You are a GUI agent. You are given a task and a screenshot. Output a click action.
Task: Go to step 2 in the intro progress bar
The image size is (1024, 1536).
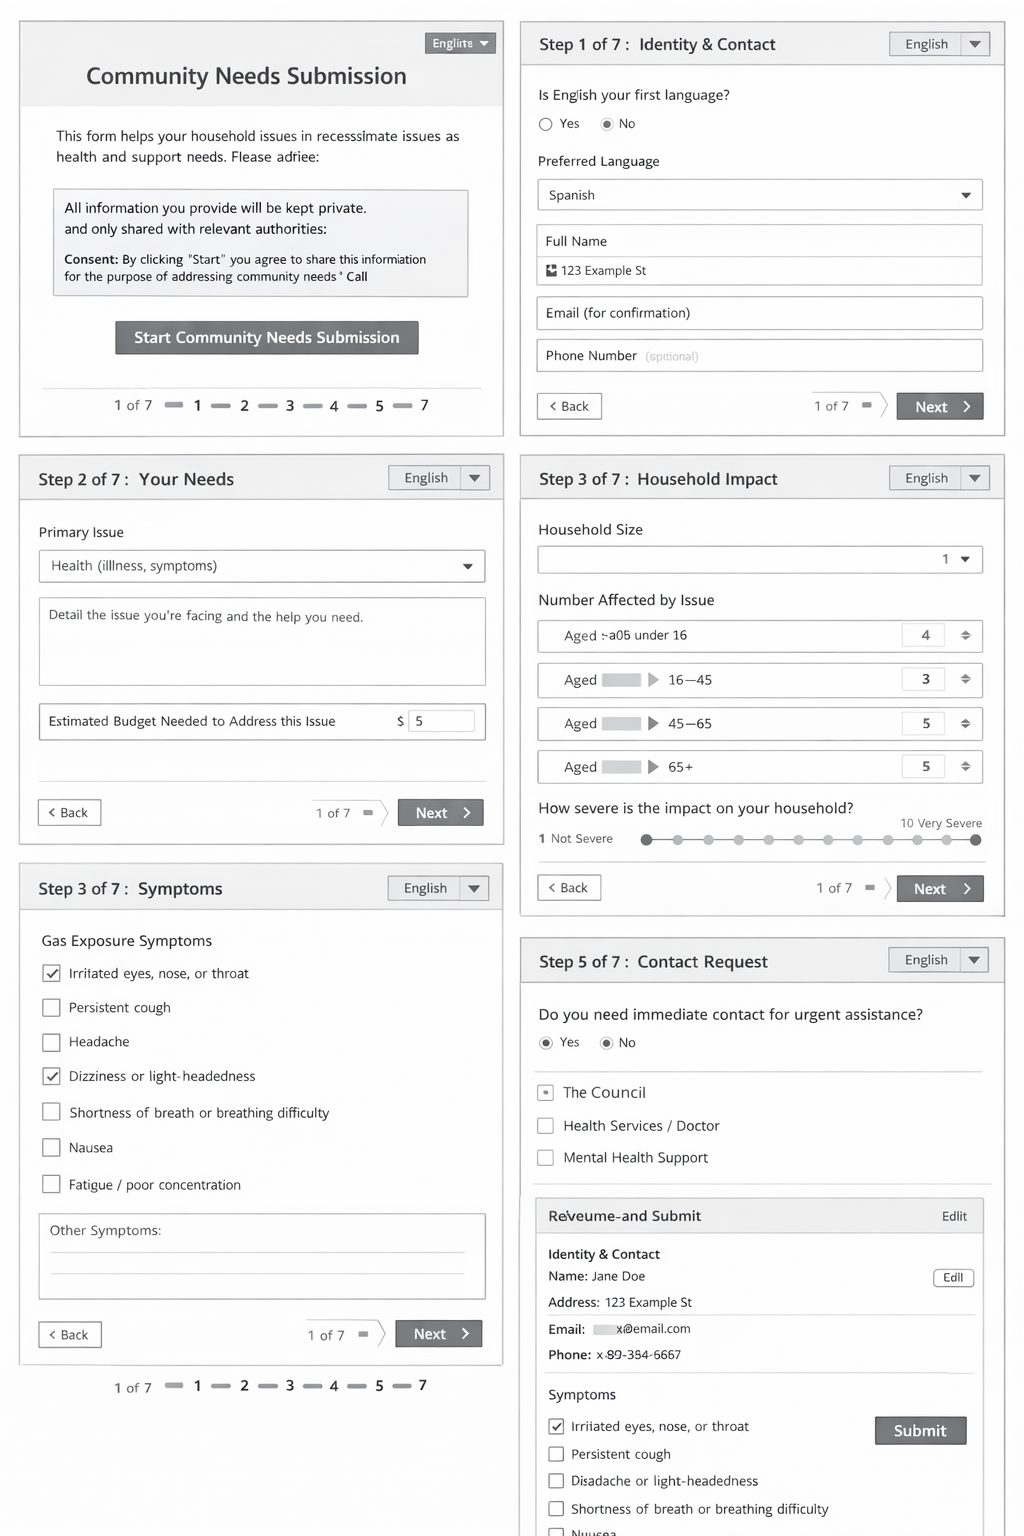[x=244, y=406]
